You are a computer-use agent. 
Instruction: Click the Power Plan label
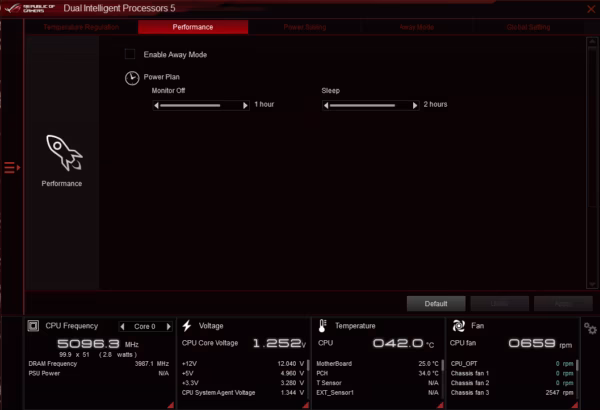(x=161, y=77)
